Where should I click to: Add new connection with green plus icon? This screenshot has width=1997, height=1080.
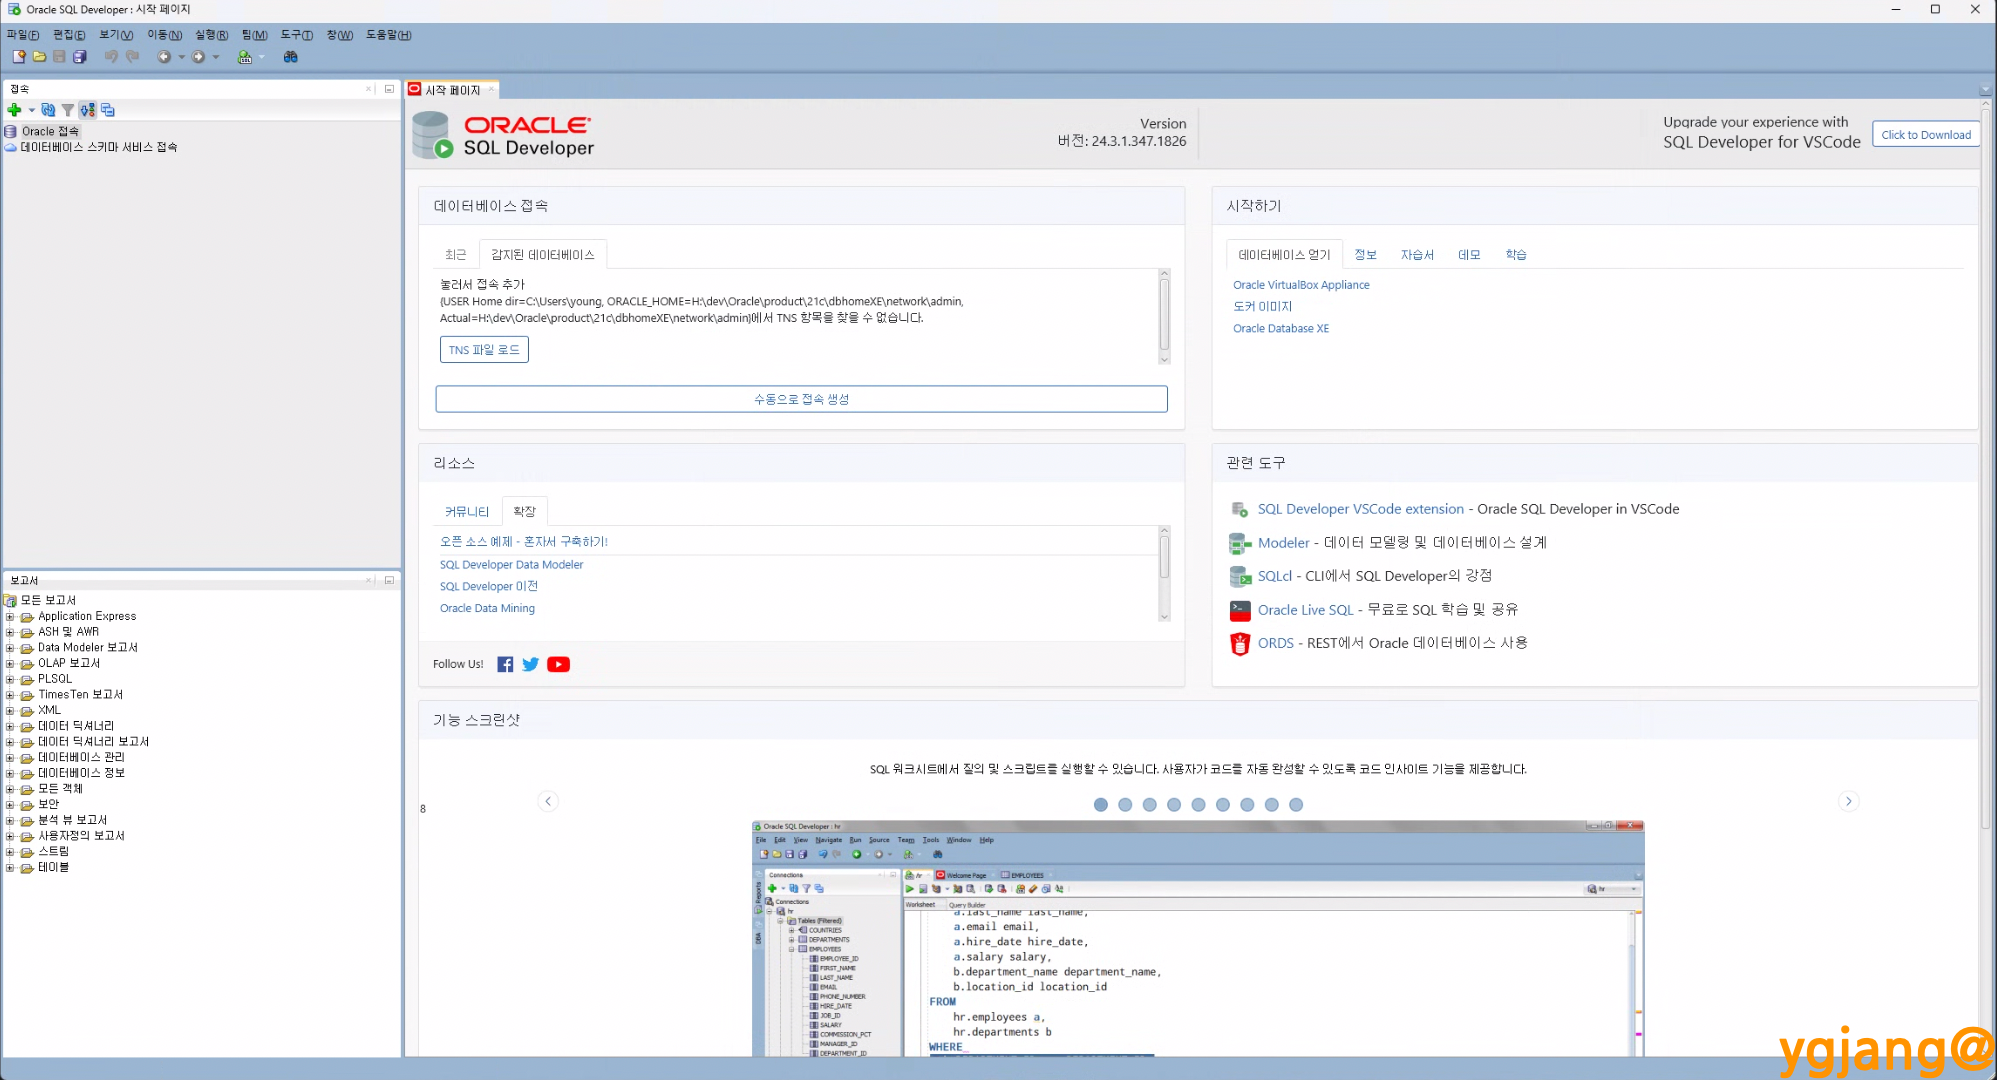(x=14, y=110)
